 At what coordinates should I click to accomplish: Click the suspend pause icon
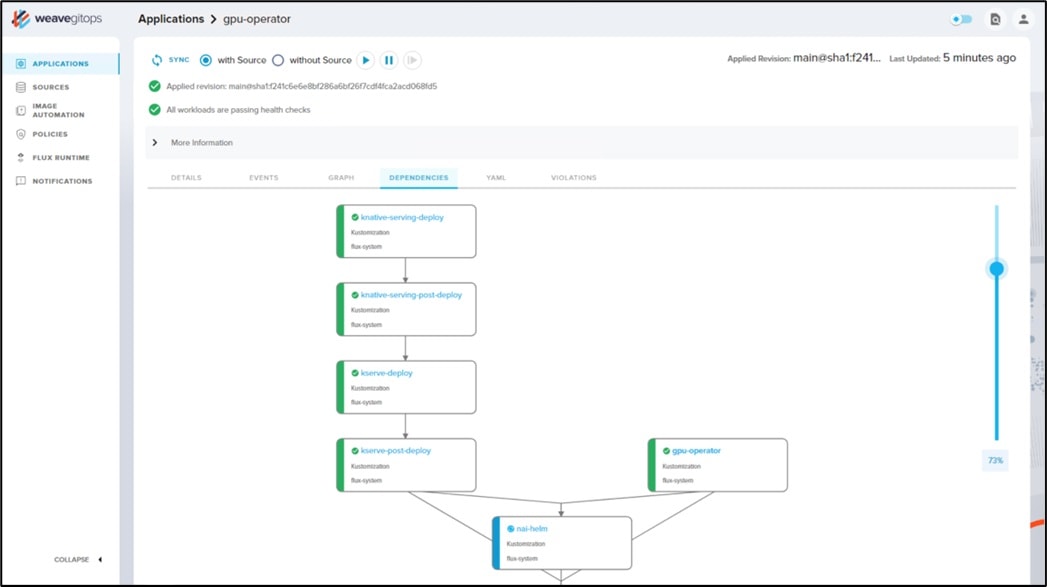[389, 60]
